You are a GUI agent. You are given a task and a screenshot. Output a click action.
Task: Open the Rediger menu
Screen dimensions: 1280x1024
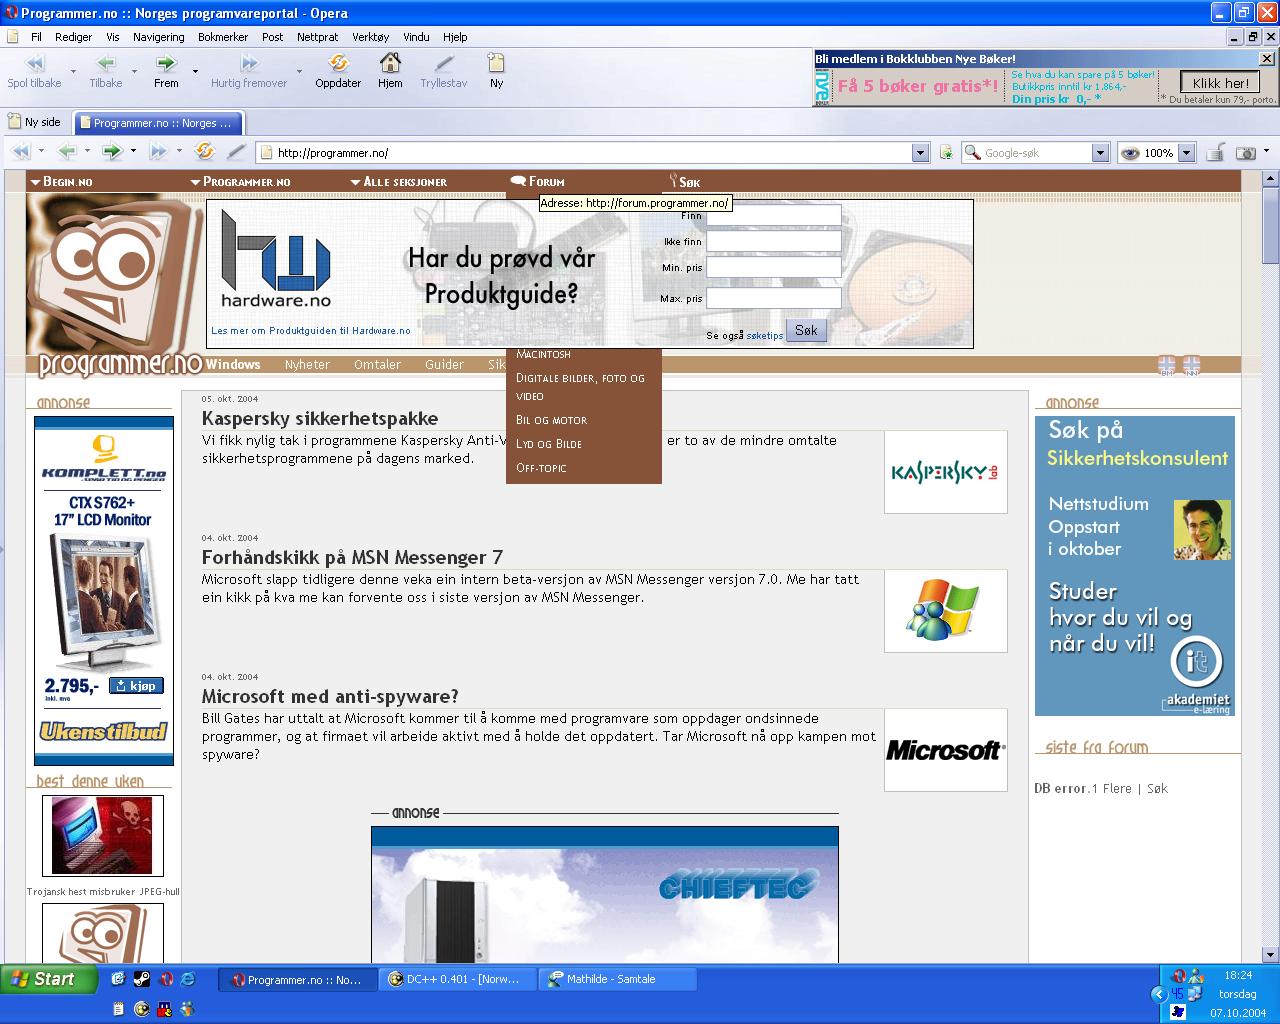click(x=73, y=37)
